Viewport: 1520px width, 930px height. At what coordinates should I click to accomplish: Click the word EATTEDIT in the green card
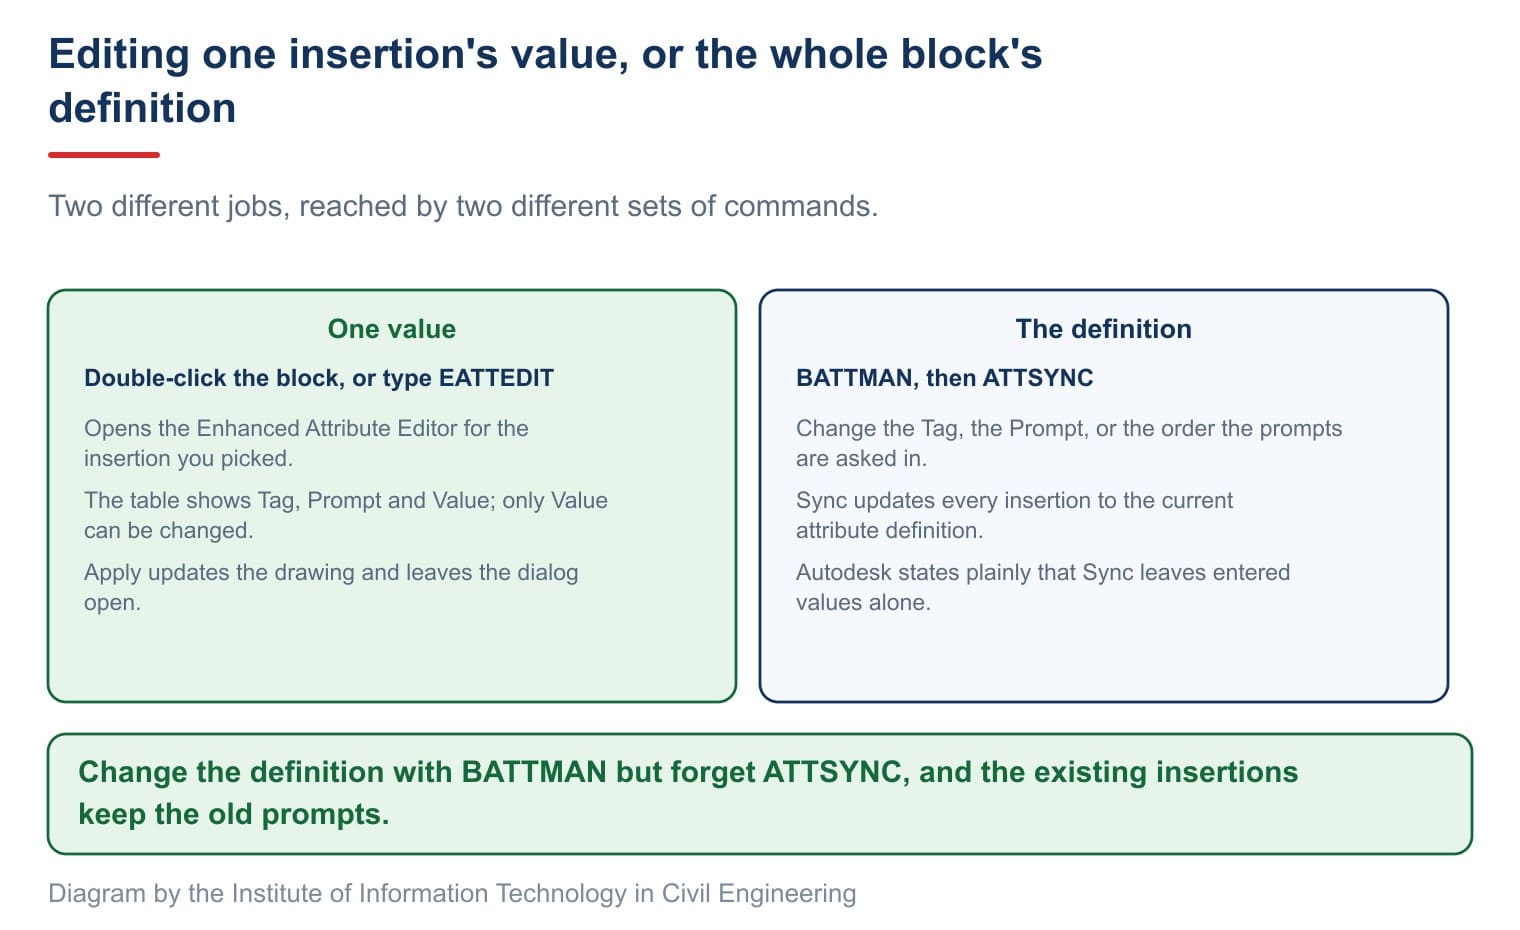(496, 378)
